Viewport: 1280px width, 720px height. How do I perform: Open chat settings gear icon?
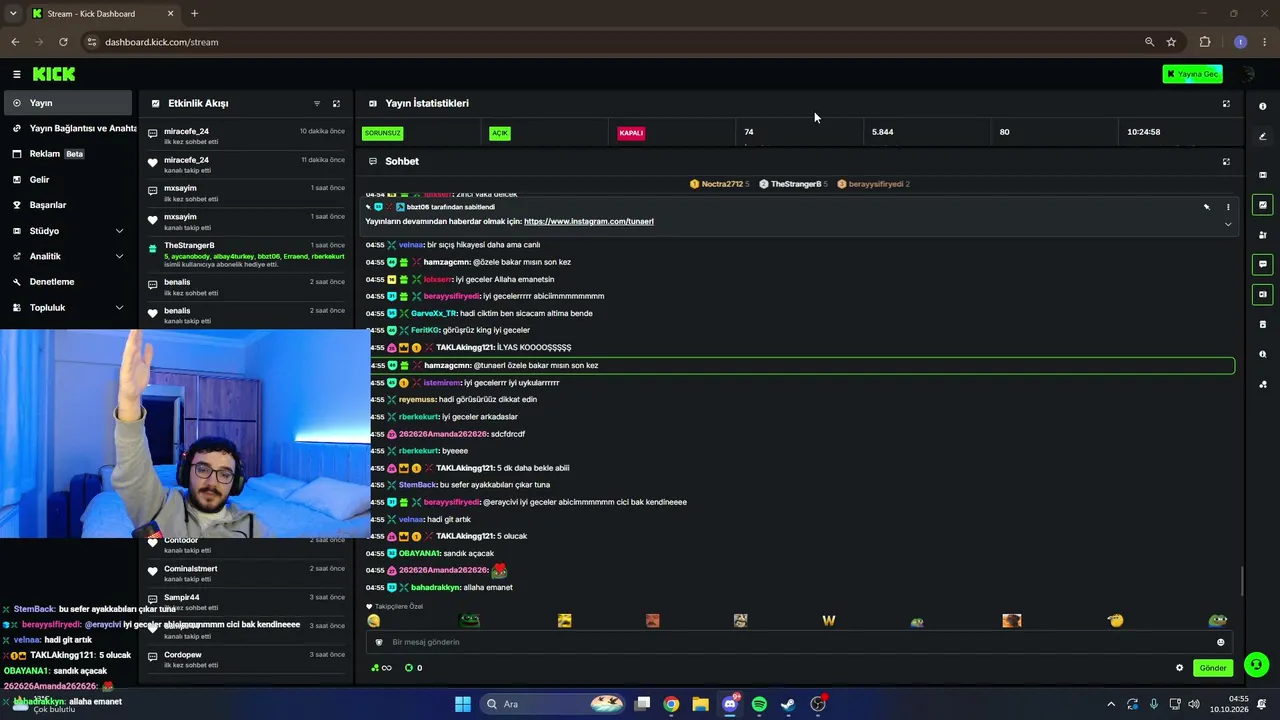(1179, 668)
